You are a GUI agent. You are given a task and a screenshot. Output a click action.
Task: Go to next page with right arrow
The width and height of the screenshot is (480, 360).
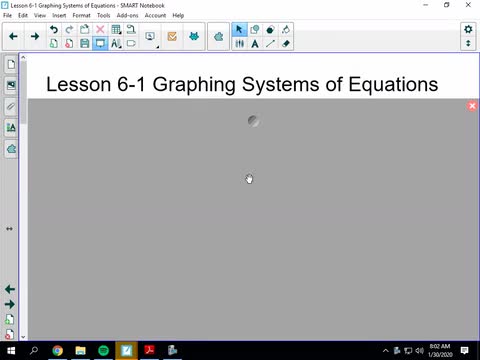click(35, 36)
